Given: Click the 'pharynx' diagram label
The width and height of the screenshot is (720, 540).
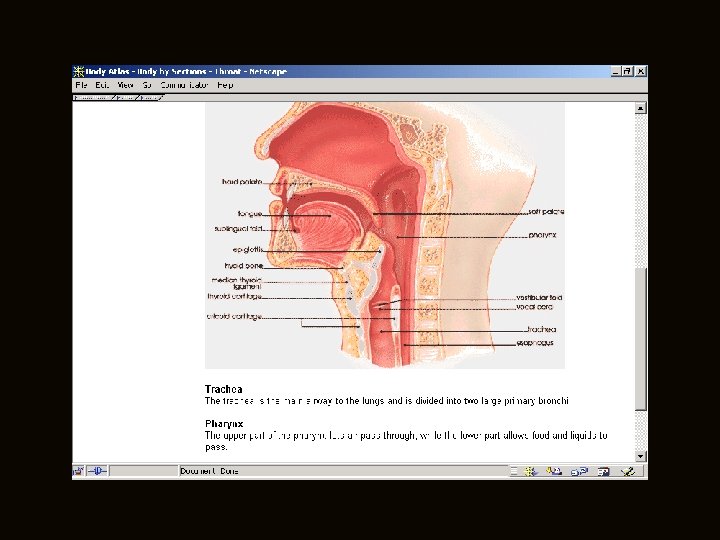Looking at the screenshot, I should pos(542,235).
